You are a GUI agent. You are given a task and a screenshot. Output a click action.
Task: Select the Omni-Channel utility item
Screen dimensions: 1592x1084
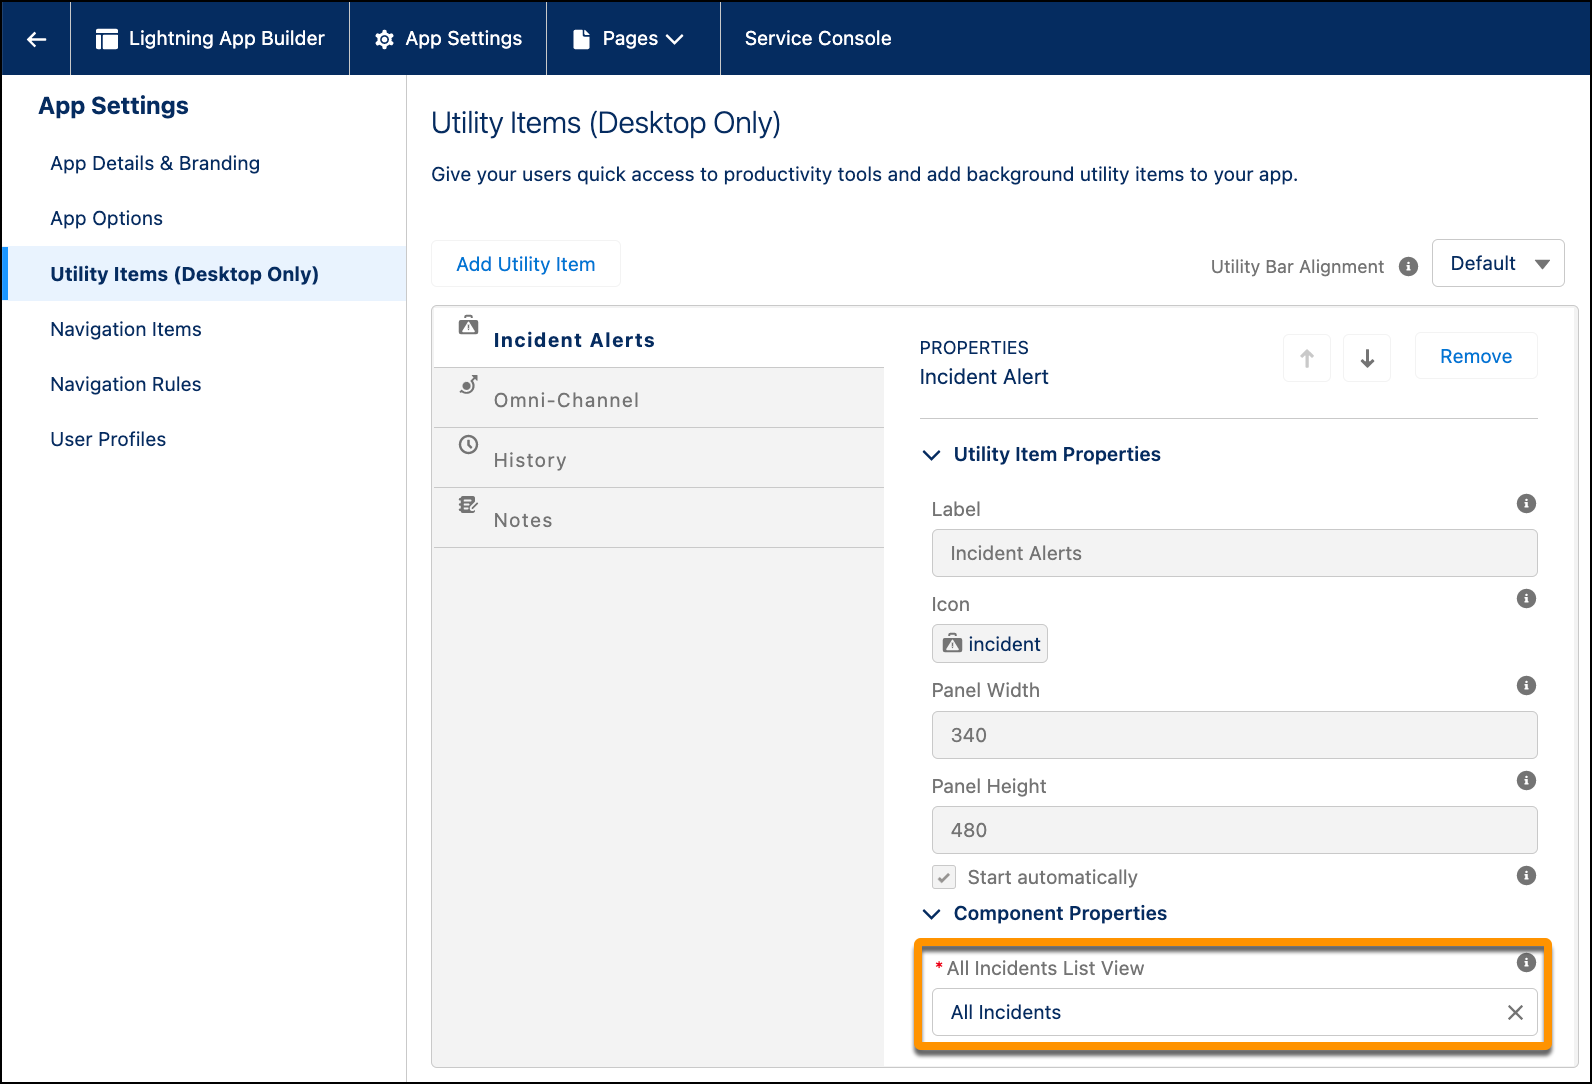(x=659, y=398)
